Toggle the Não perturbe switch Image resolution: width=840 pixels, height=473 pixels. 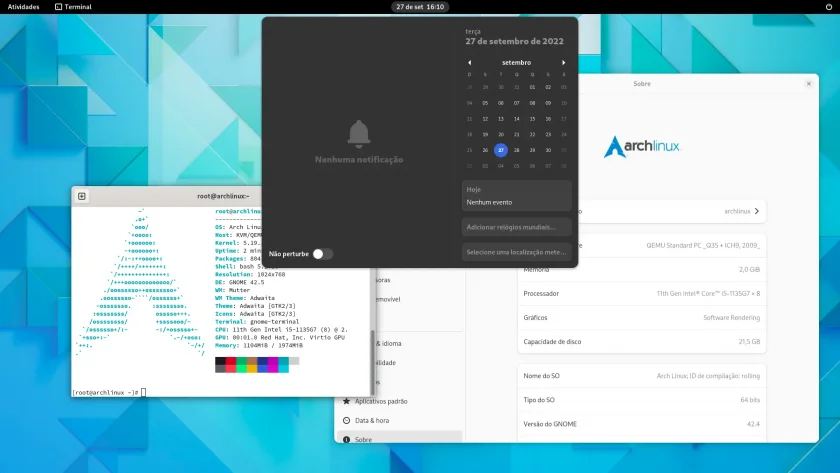tap(322, 254)
